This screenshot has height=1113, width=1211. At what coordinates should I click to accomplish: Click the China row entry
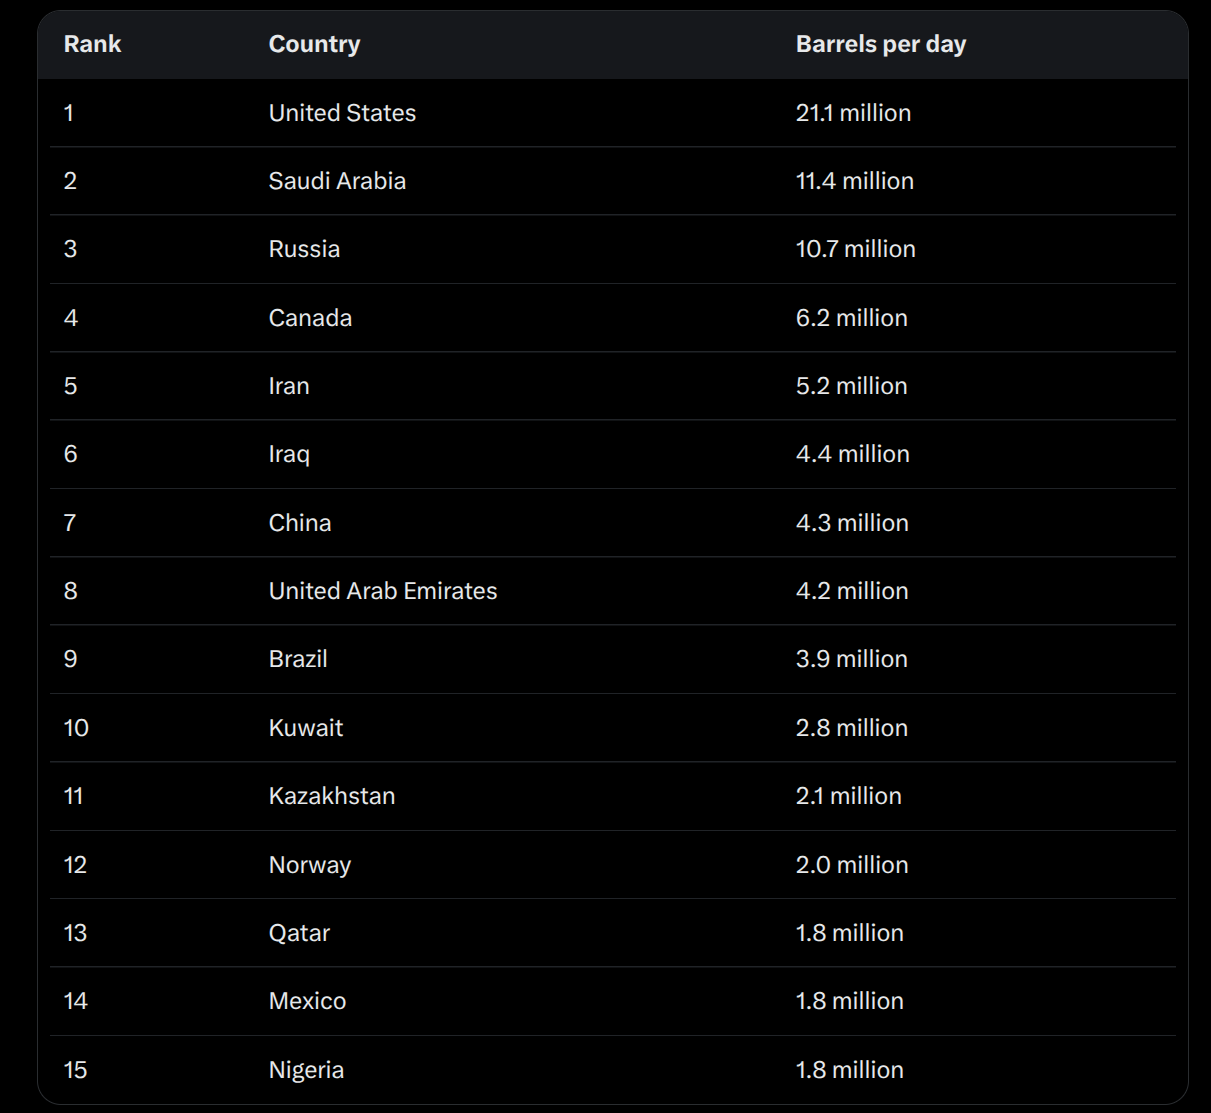(x=300, y=523)
